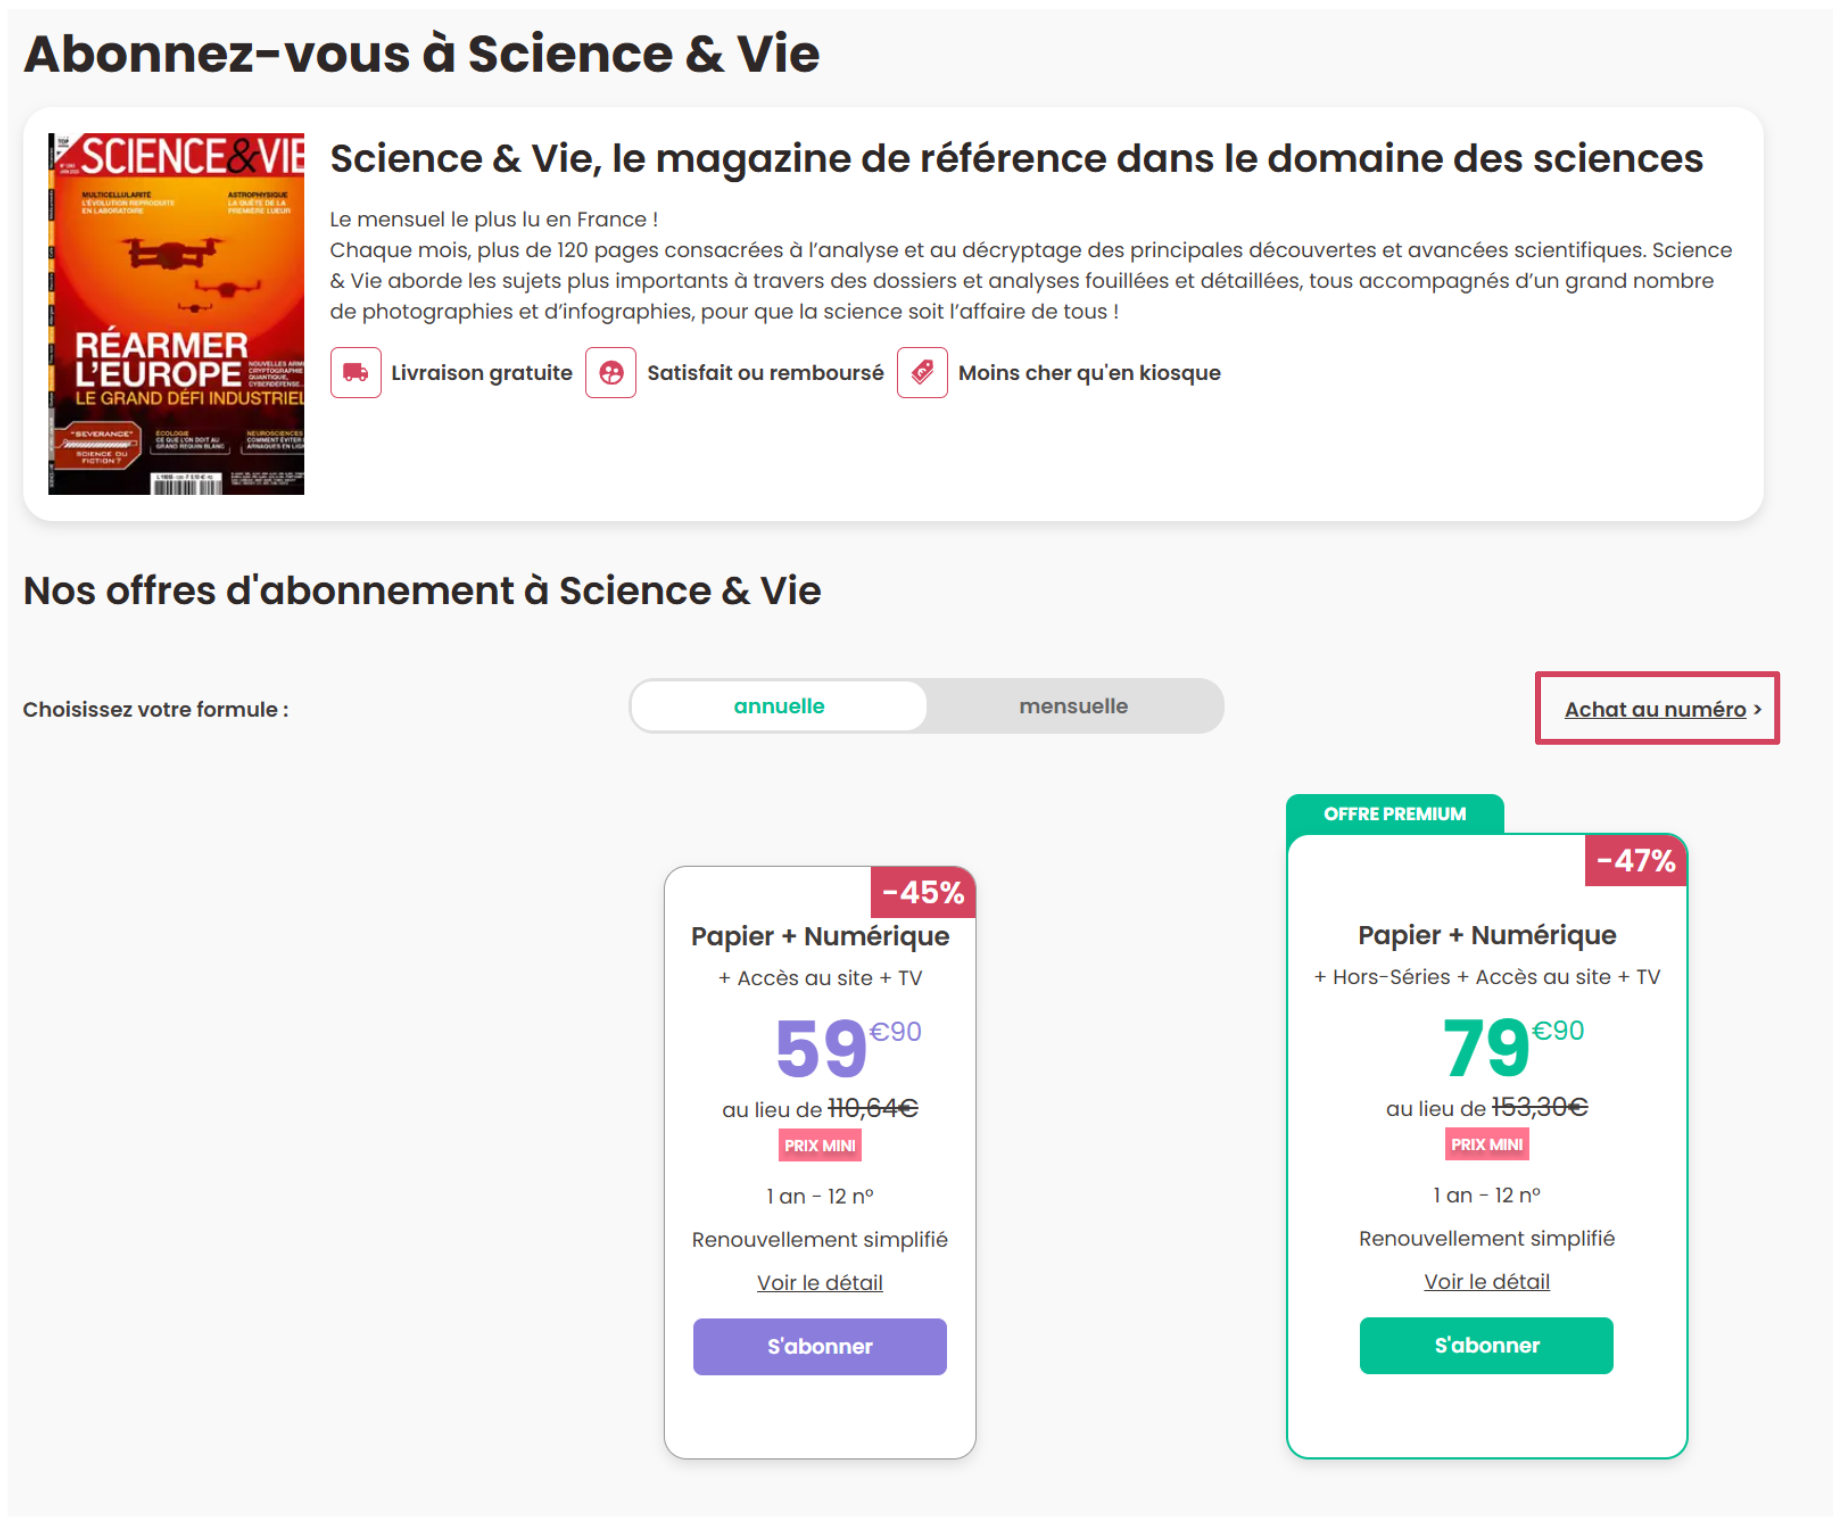Click the arrow chevron beside 'Achat au numéro'
1838x1517 pixels.
point(1759,709)
